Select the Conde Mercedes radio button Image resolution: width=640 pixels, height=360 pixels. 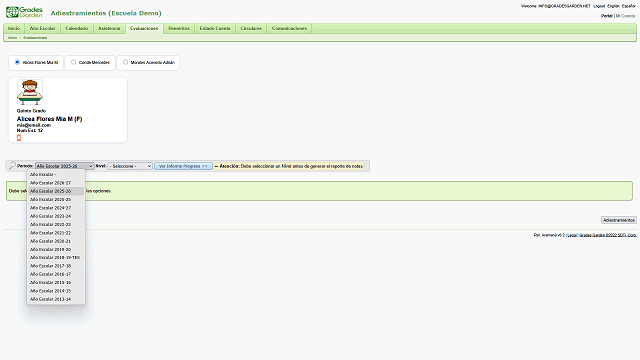(x=73, y=62)
